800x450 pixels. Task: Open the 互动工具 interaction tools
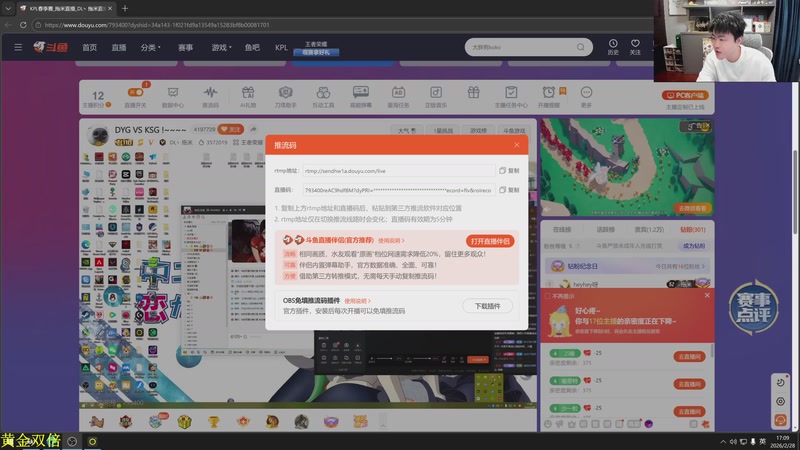point(323,97)
